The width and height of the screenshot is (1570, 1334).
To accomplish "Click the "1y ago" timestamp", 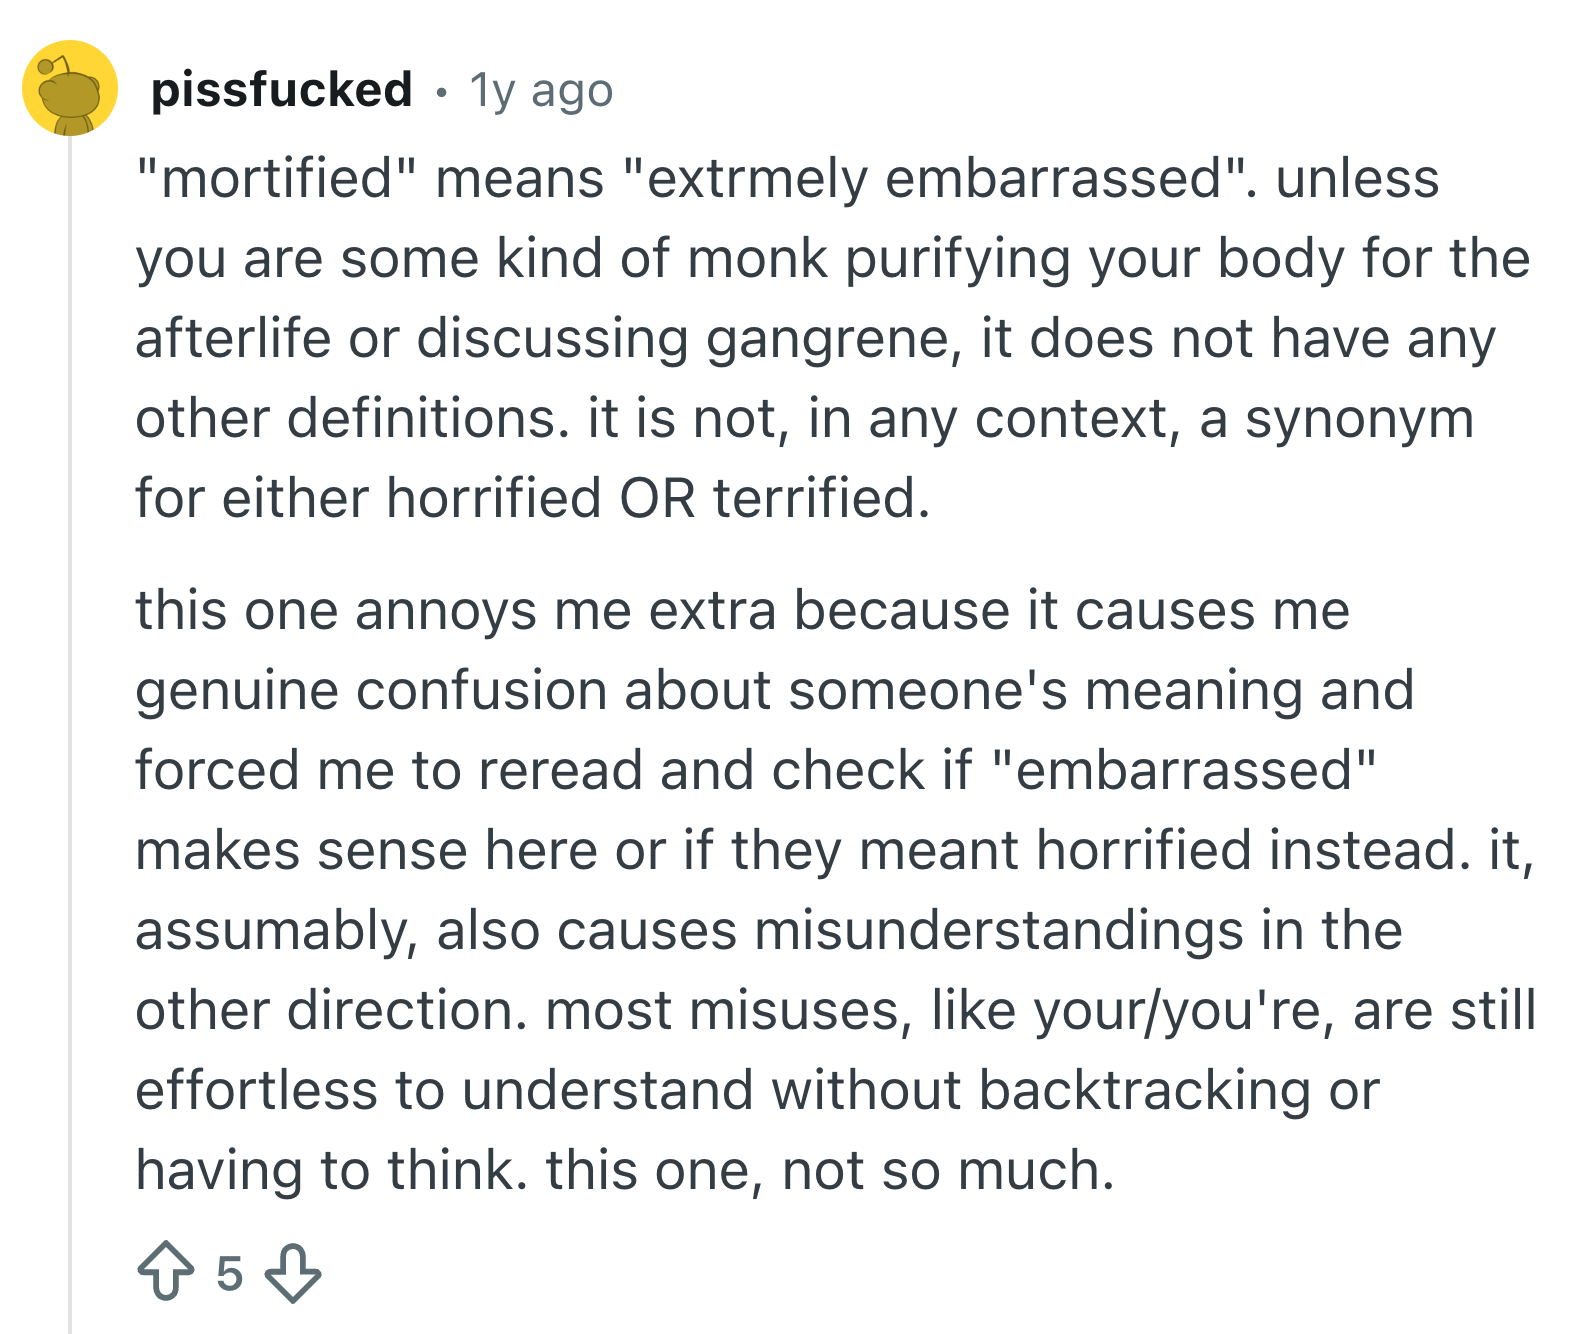I will 541,90.
